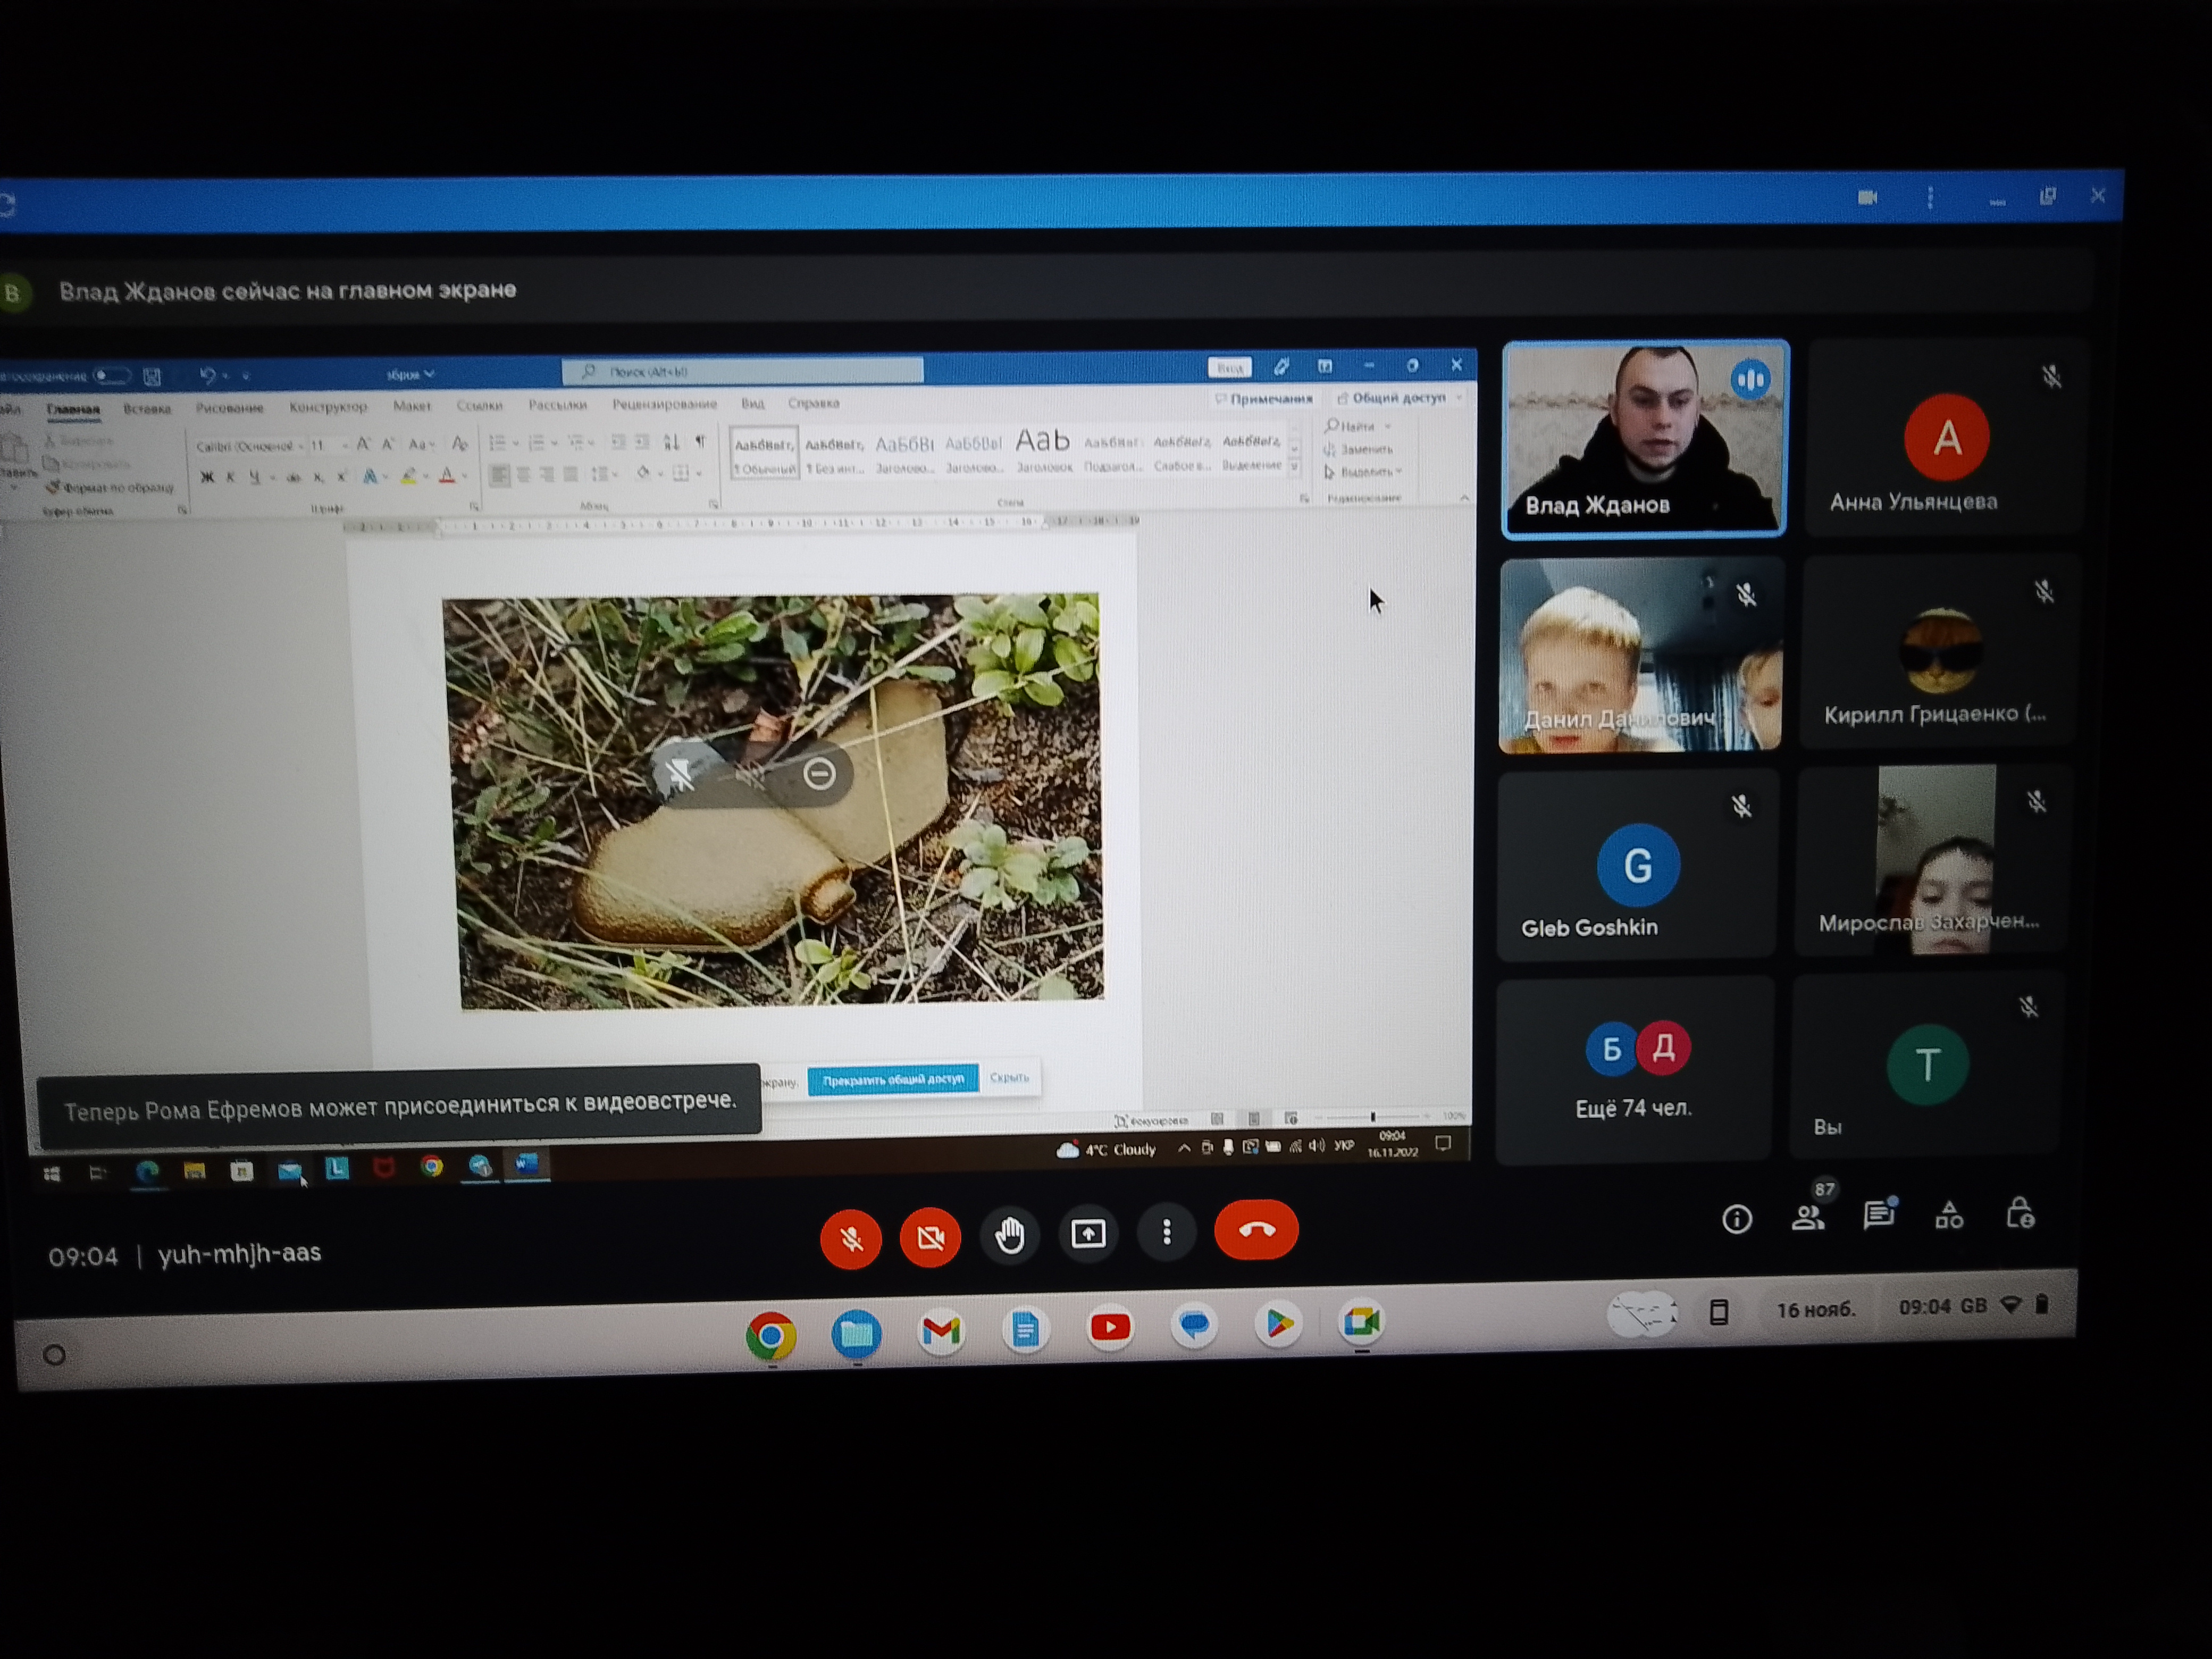The height and width of the screenshot is (1659, 2212).
Task: Click the remove-from-main-screen minus icon
Action: tap(820, 774)
